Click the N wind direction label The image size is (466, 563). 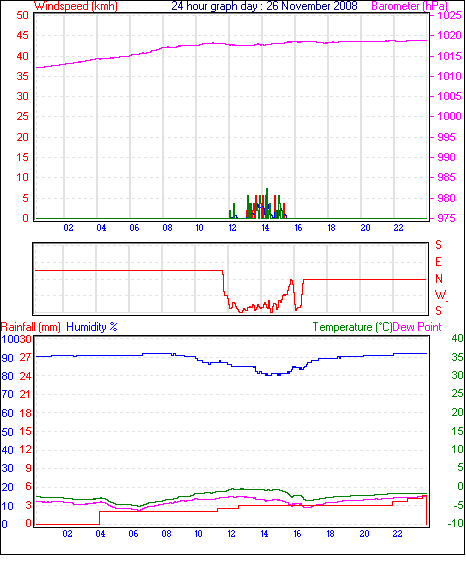[x=439, y=279]
